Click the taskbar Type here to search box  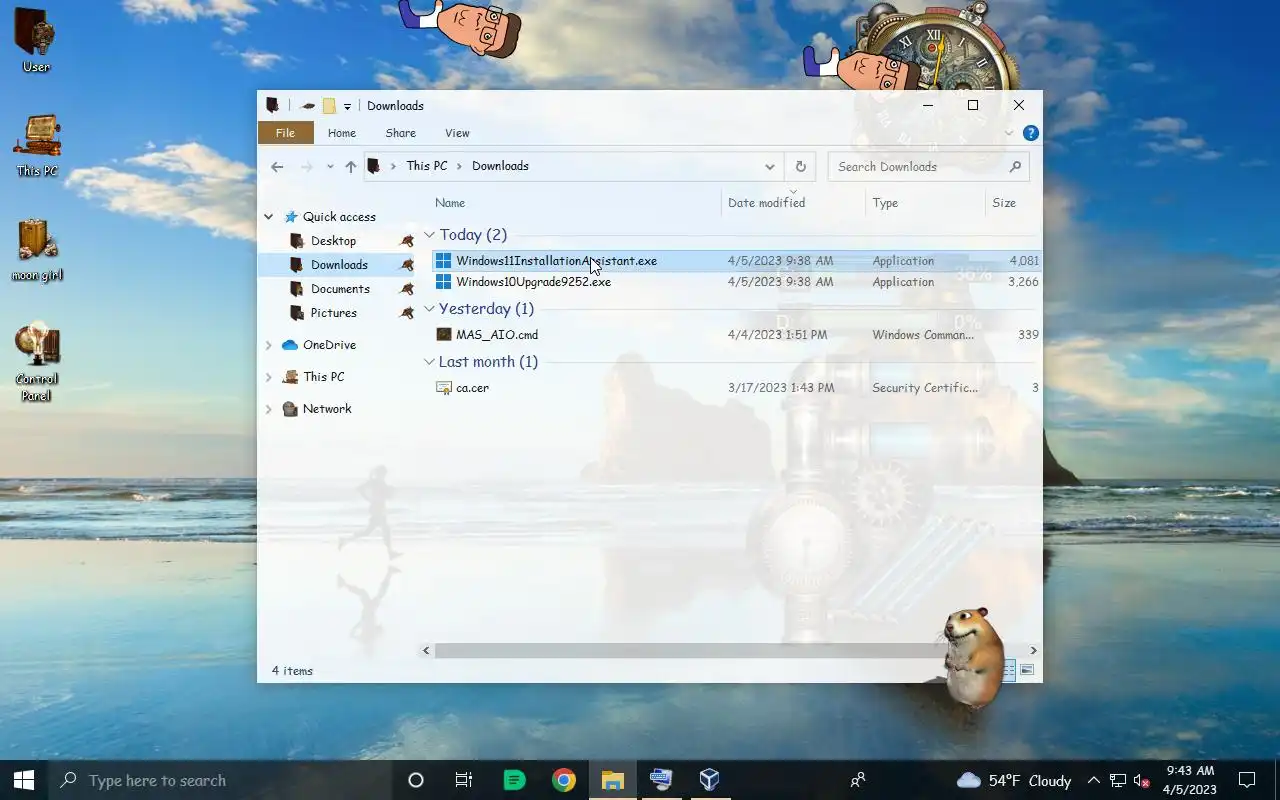(220, 780)
